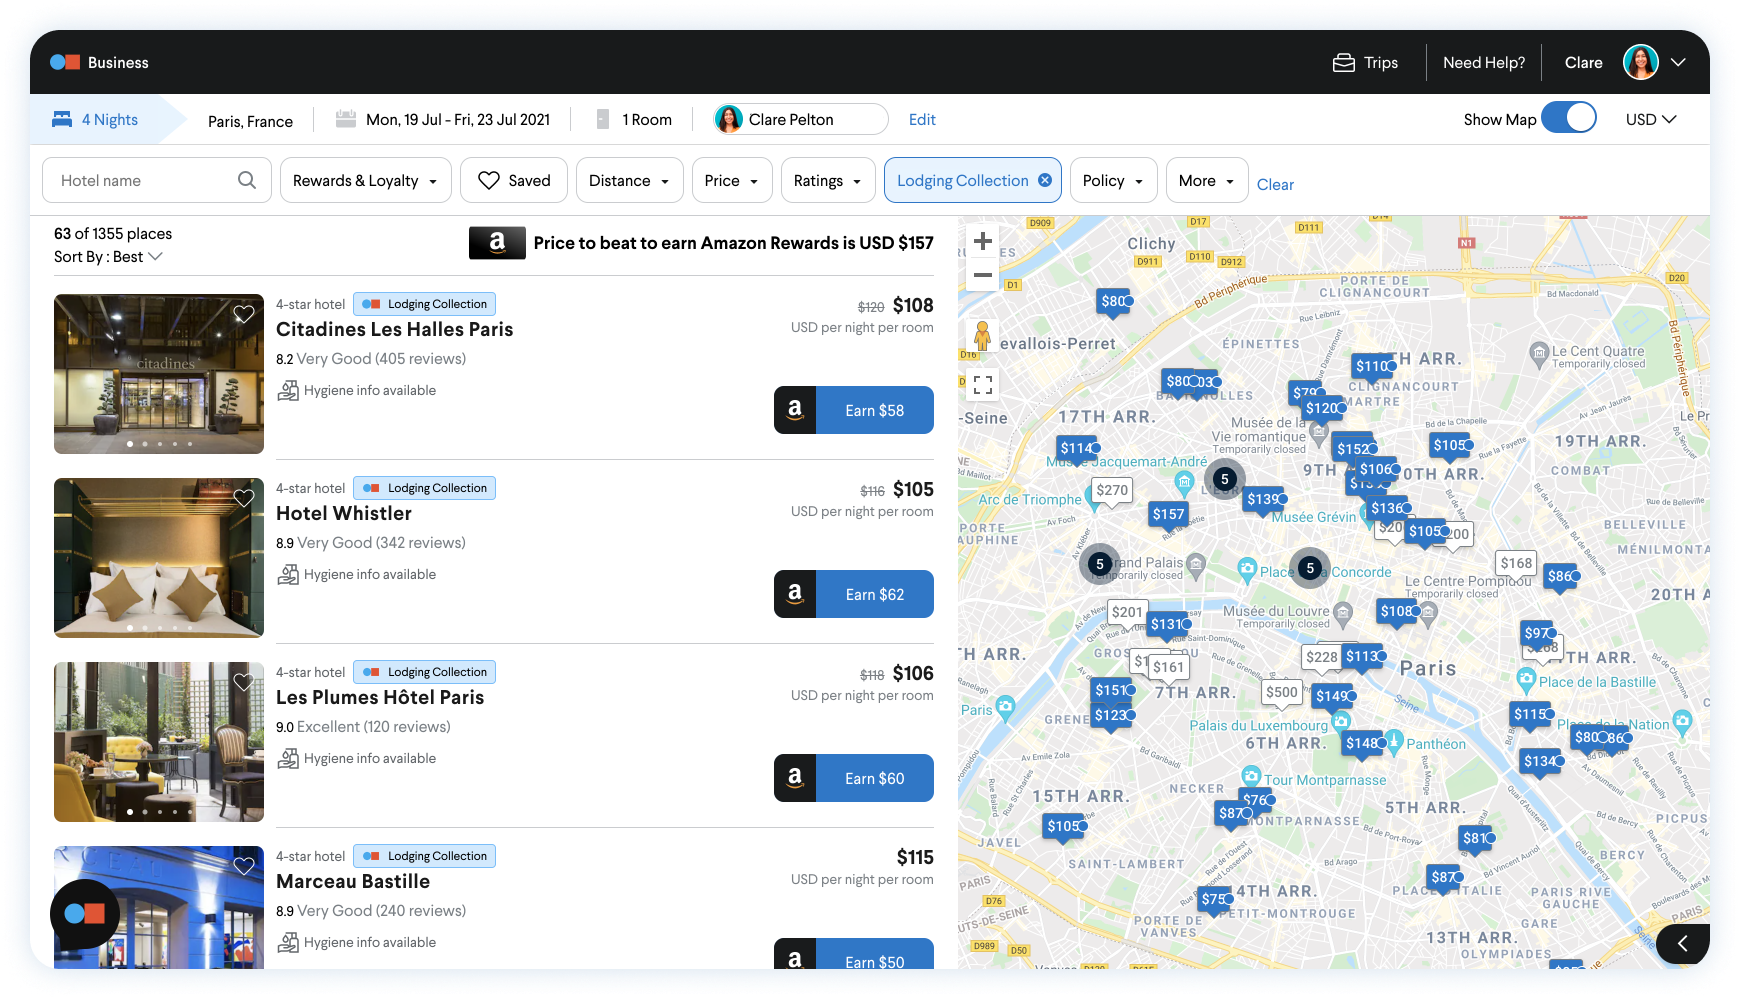Expand the Ratings filter dropdown

click(828, 180)
